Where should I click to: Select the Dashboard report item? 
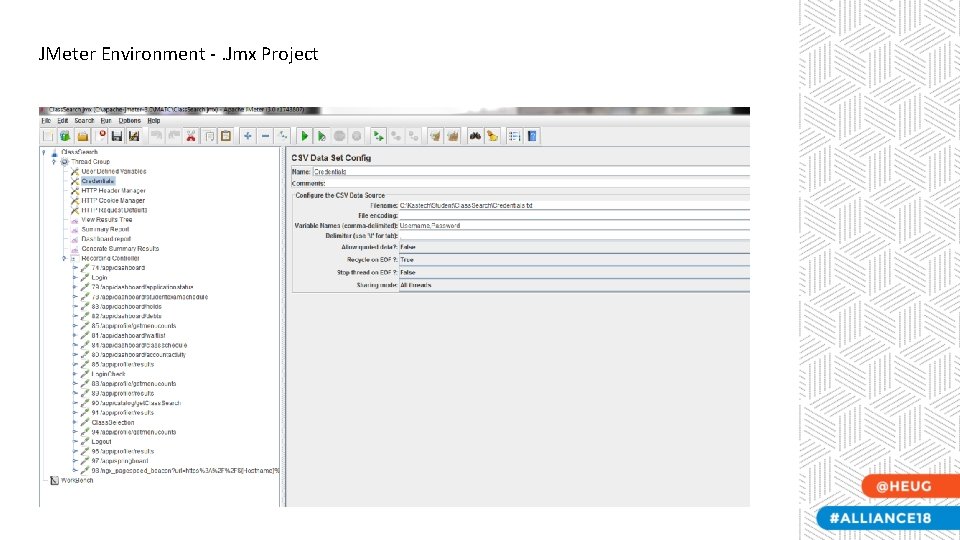(106, 239)
